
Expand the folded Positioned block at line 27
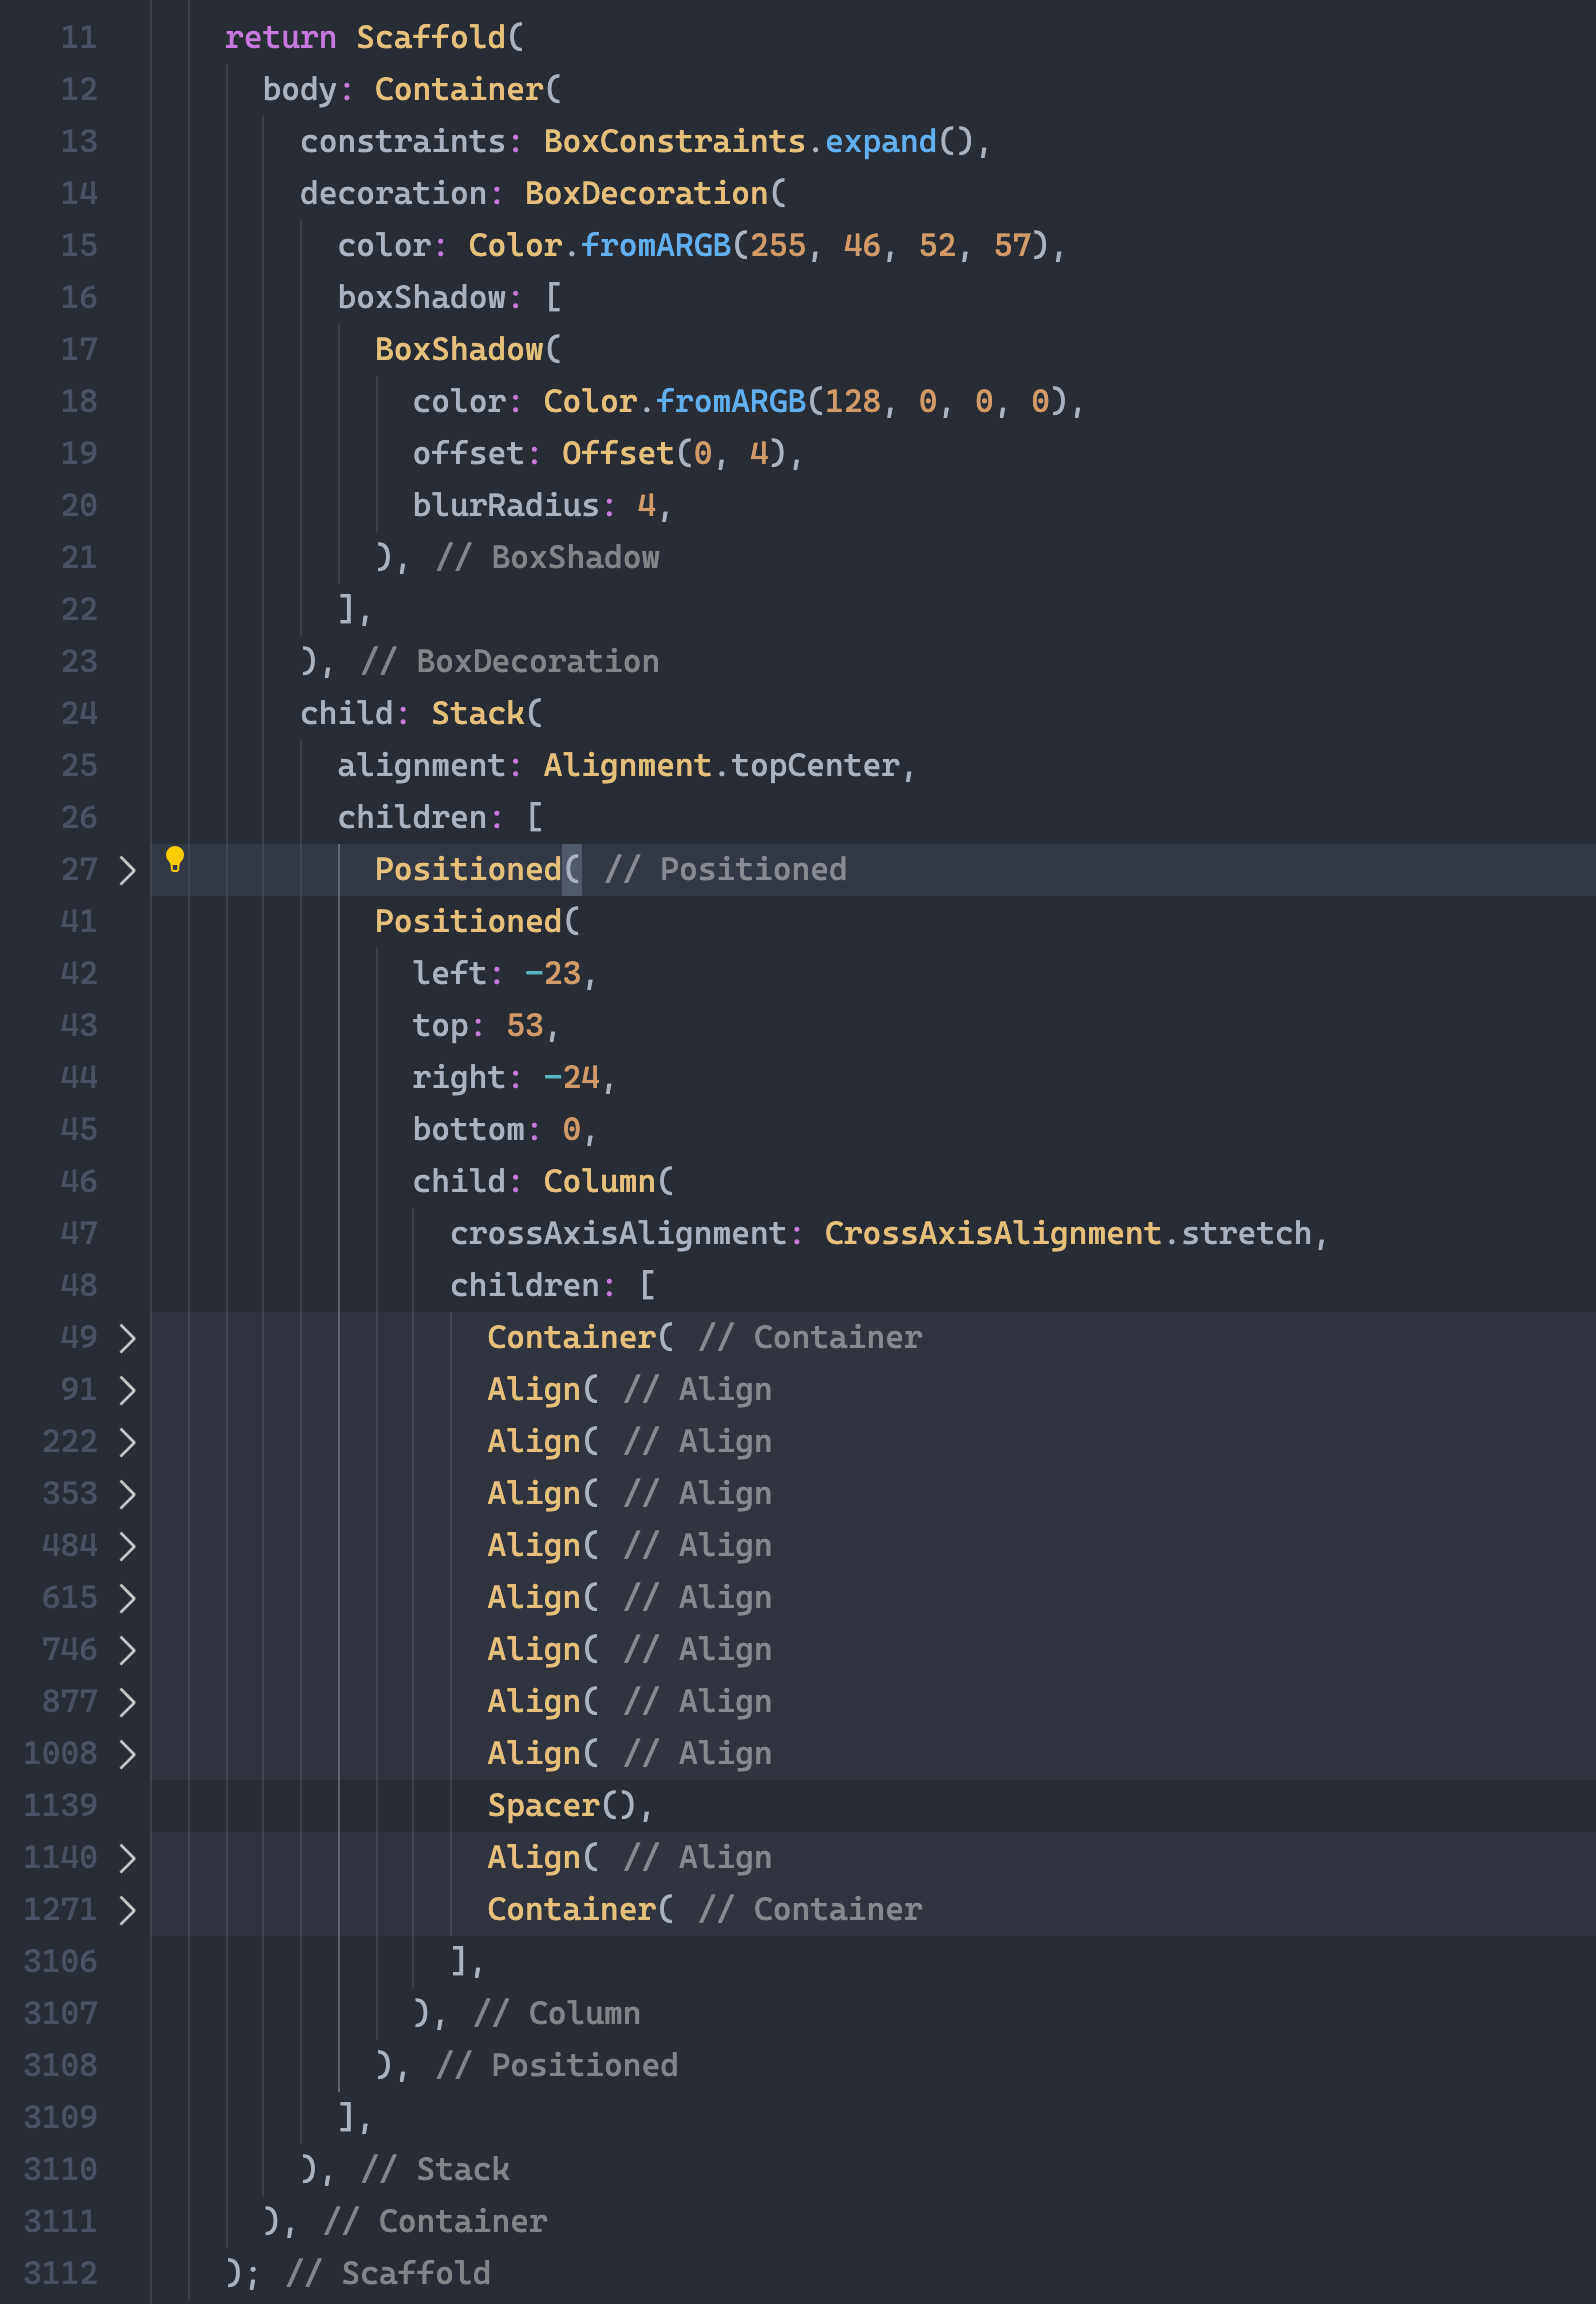coord(127,870)
